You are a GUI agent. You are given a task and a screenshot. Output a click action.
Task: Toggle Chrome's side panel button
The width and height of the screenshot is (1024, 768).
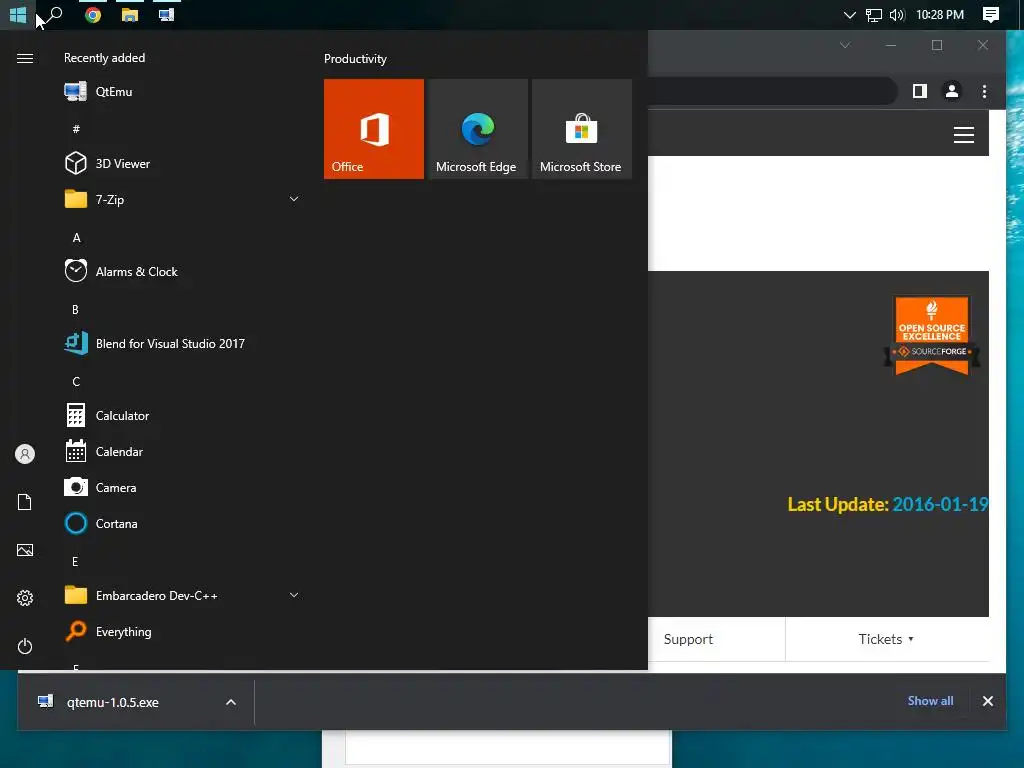pos(920,91)
